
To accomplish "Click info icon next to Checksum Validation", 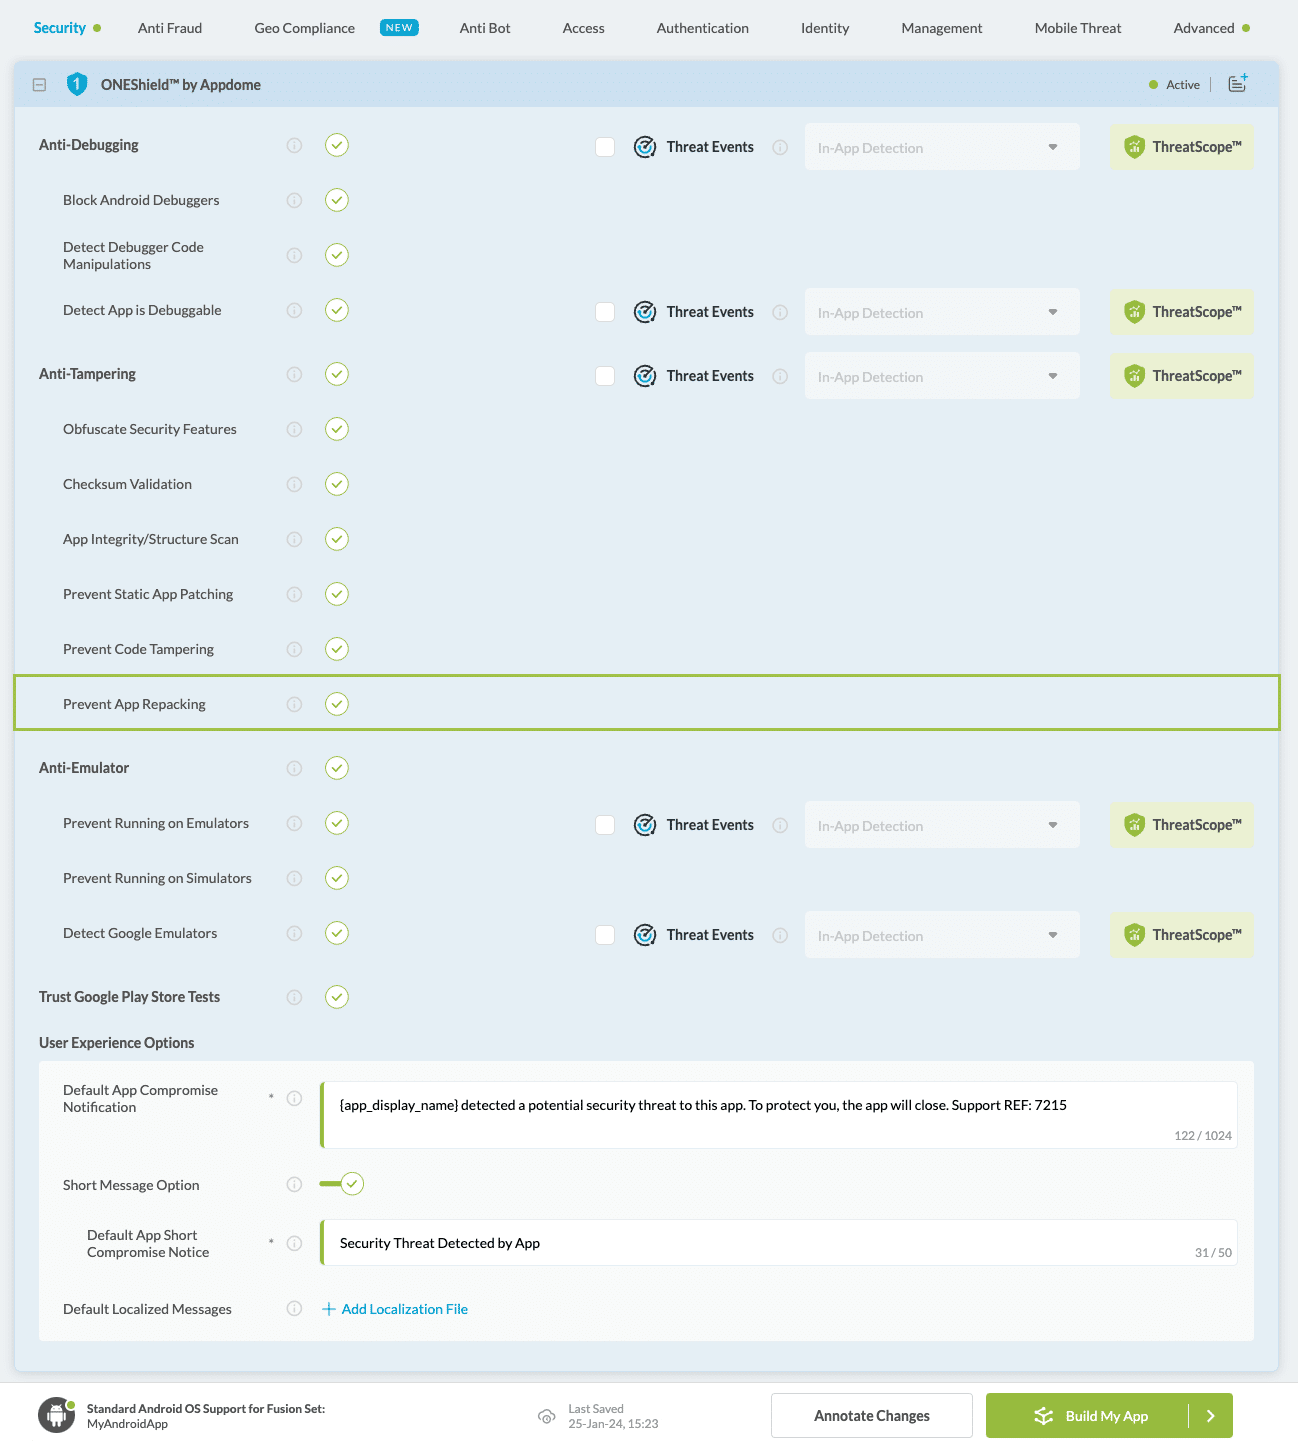I will (x=294, y=484).
